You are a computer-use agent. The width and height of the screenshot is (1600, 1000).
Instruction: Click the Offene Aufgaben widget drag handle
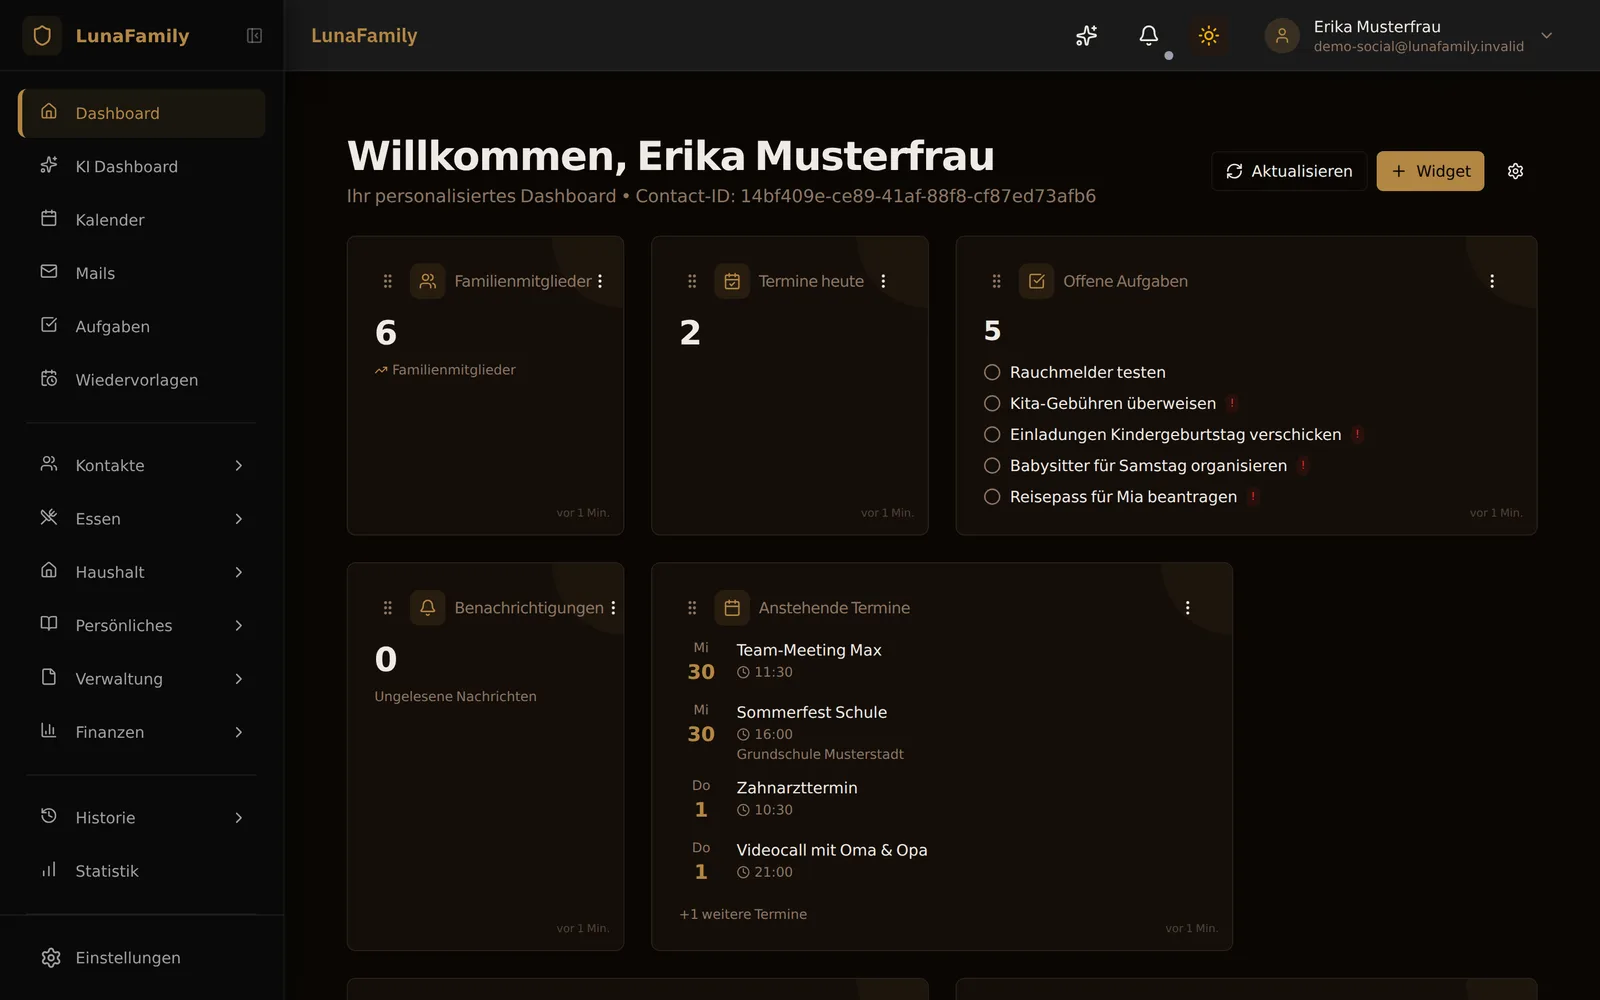tap(996, 282)
